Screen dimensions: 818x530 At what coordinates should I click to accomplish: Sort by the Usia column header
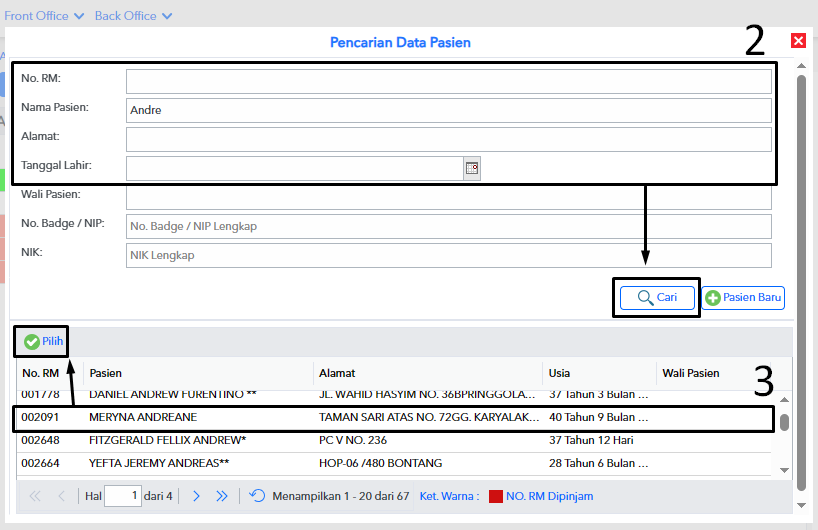click(x=597, y=373)
